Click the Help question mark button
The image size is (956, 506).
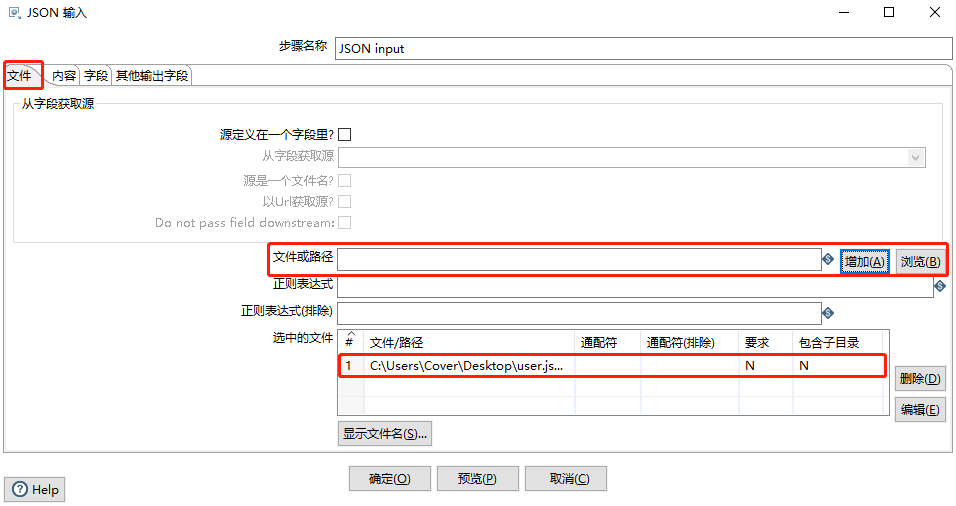click(35, 490)
